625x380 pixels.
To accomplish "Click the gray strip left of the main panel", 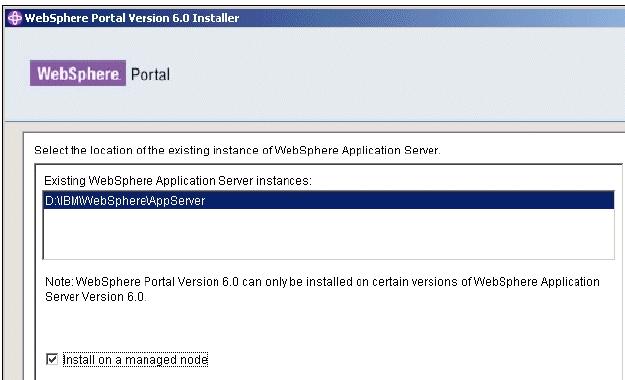I will 13,251.
